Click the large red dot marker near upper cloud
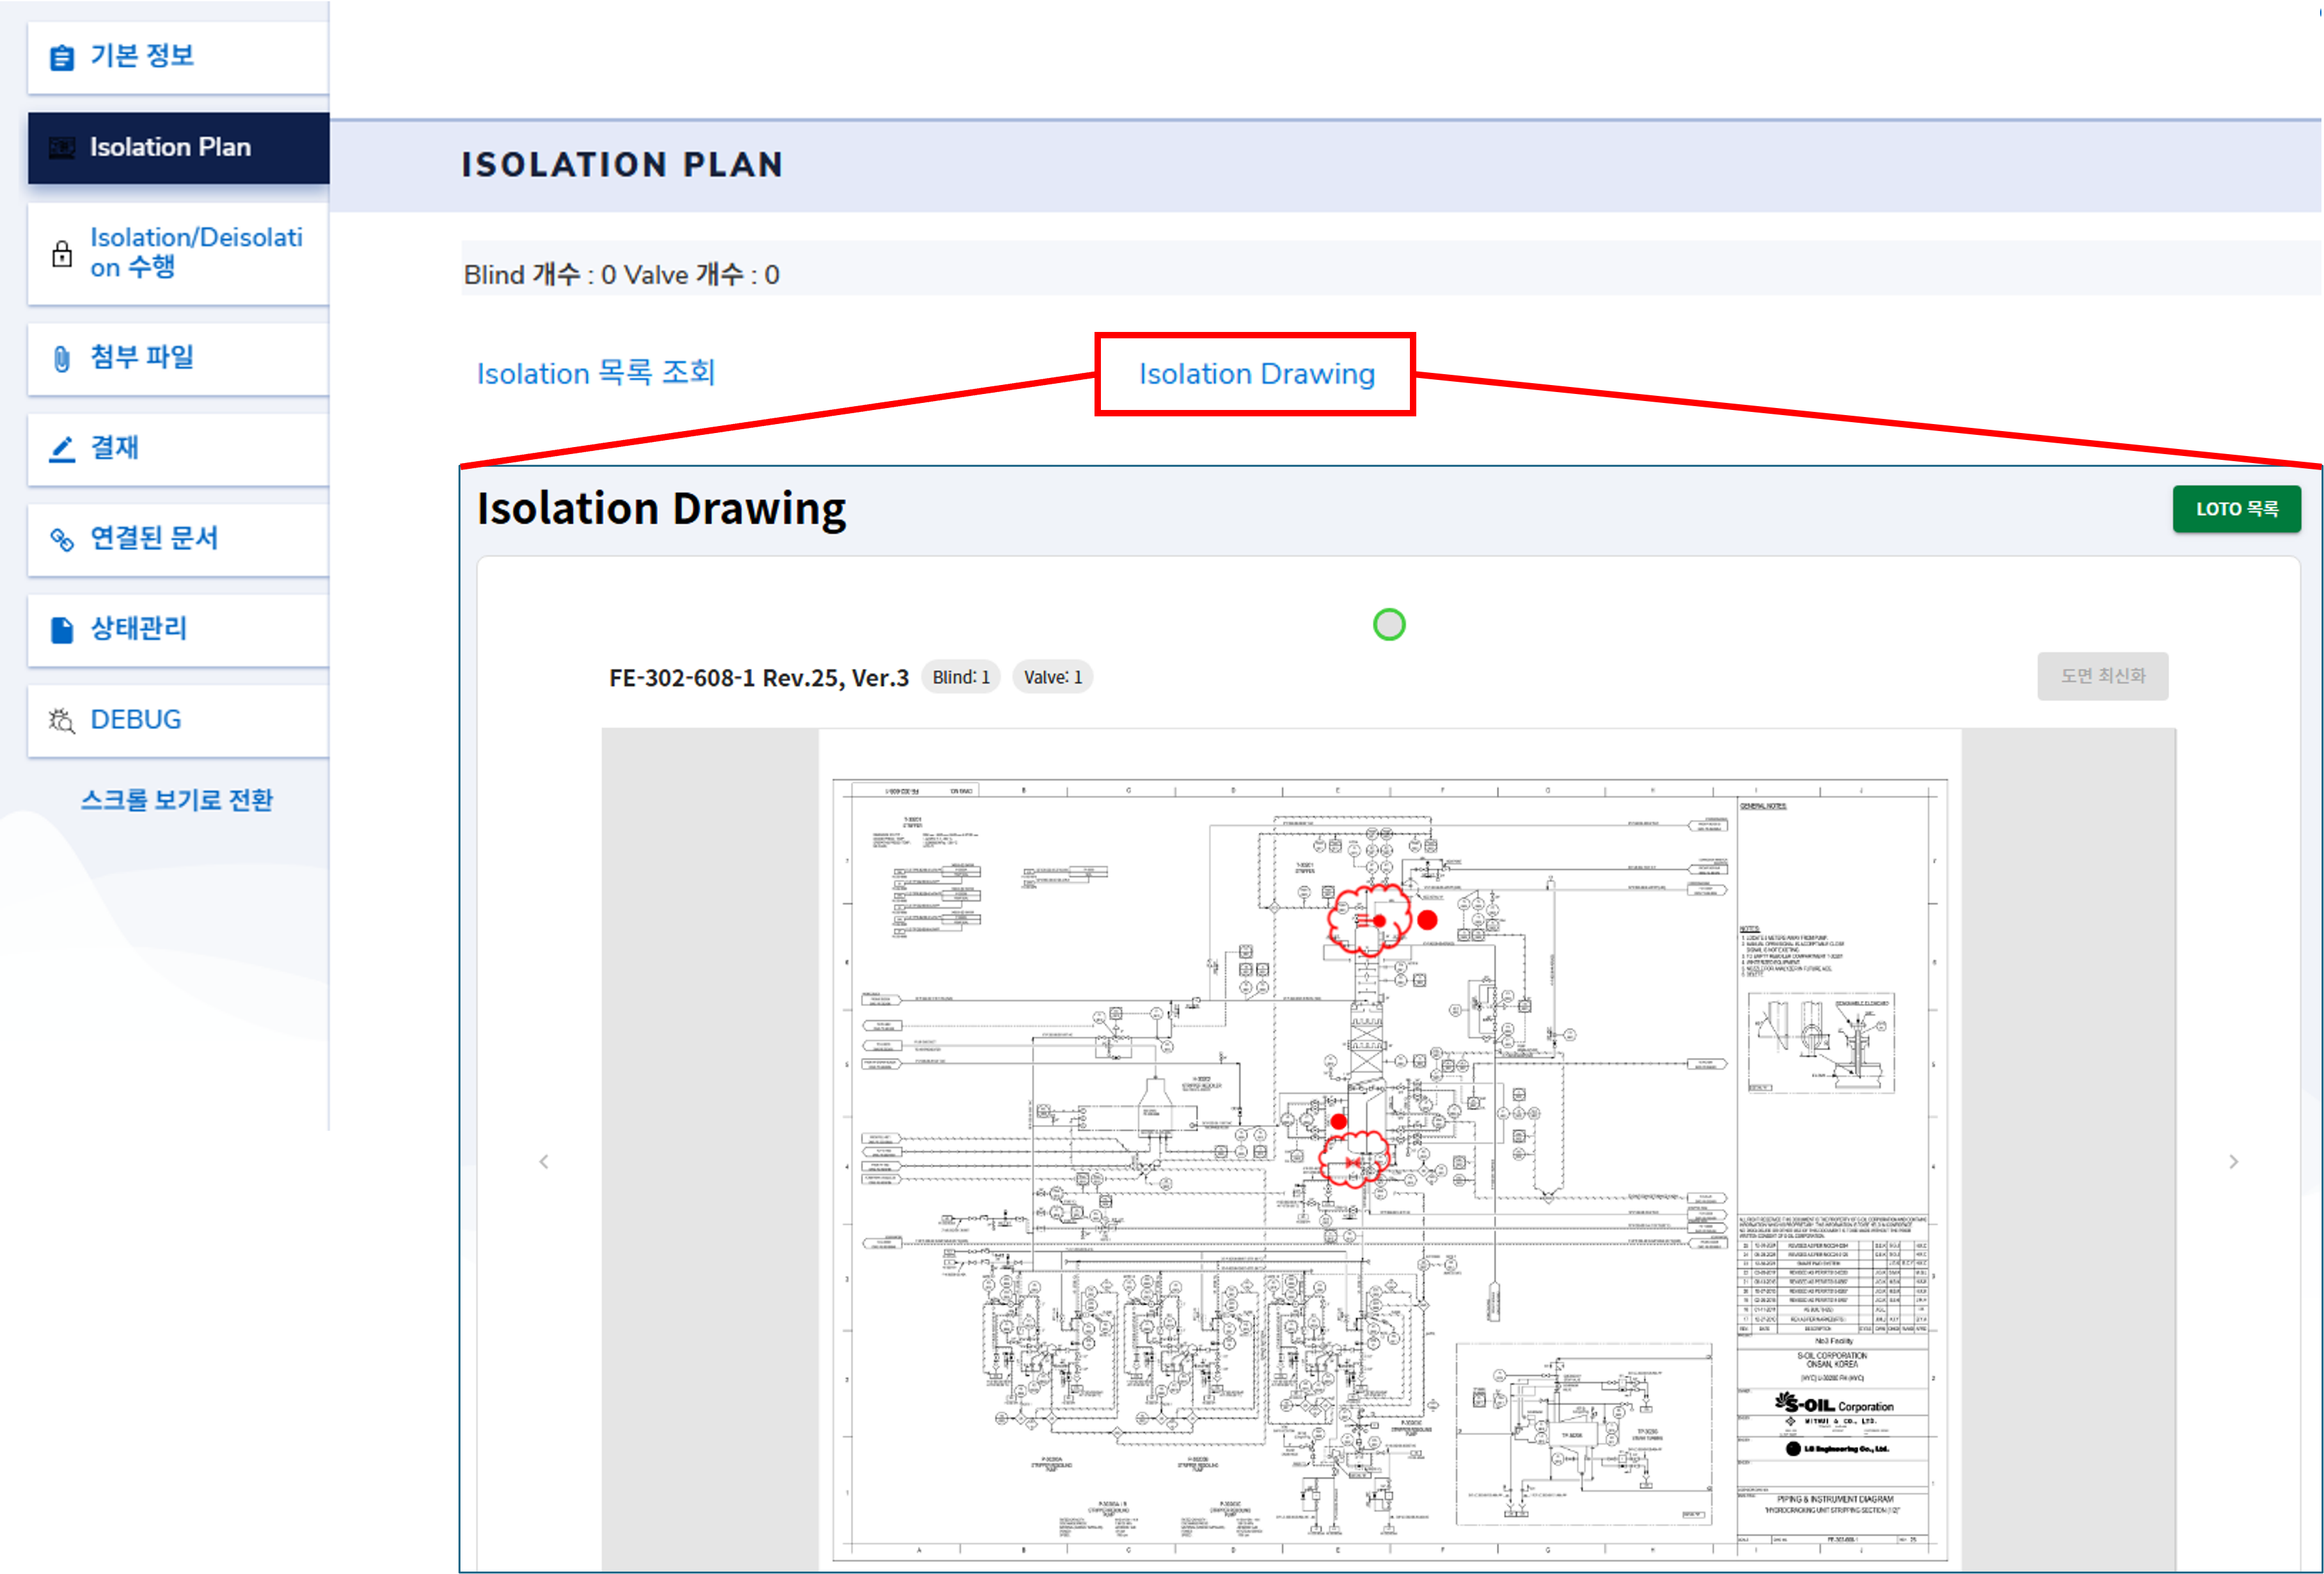Viewport: 2324px width, 1574px height. click(x=1427, y=920)
